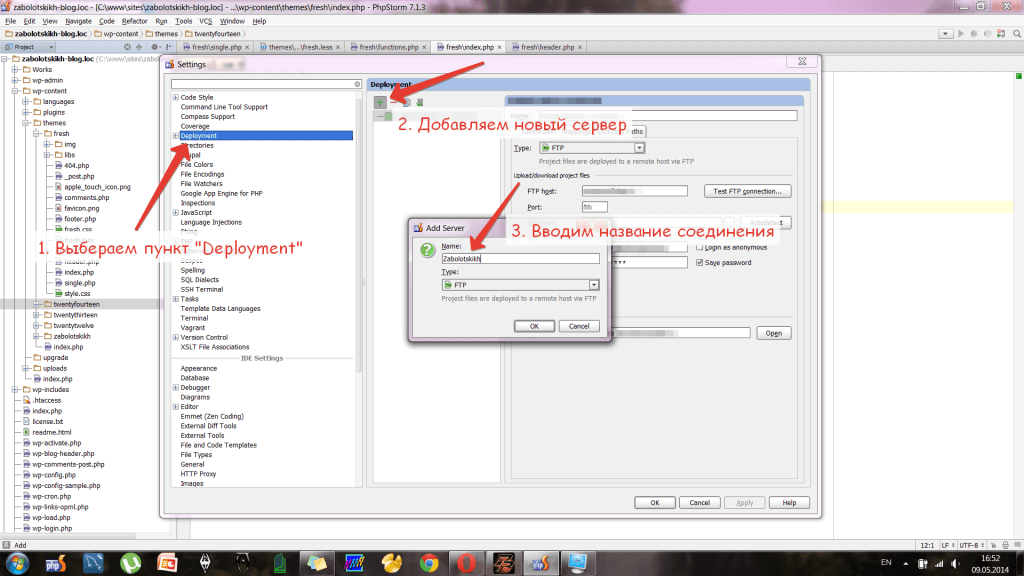Viewport: 1024px width, 576px height.
Task: Click the FTP host input field
Action: (x=634, y=191)
